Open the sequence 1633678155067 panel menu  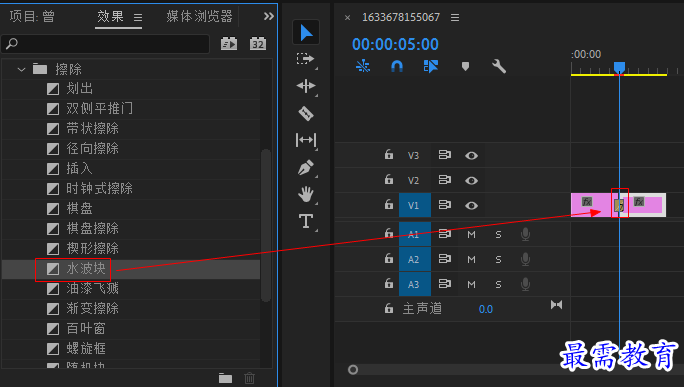coord(455,17)
